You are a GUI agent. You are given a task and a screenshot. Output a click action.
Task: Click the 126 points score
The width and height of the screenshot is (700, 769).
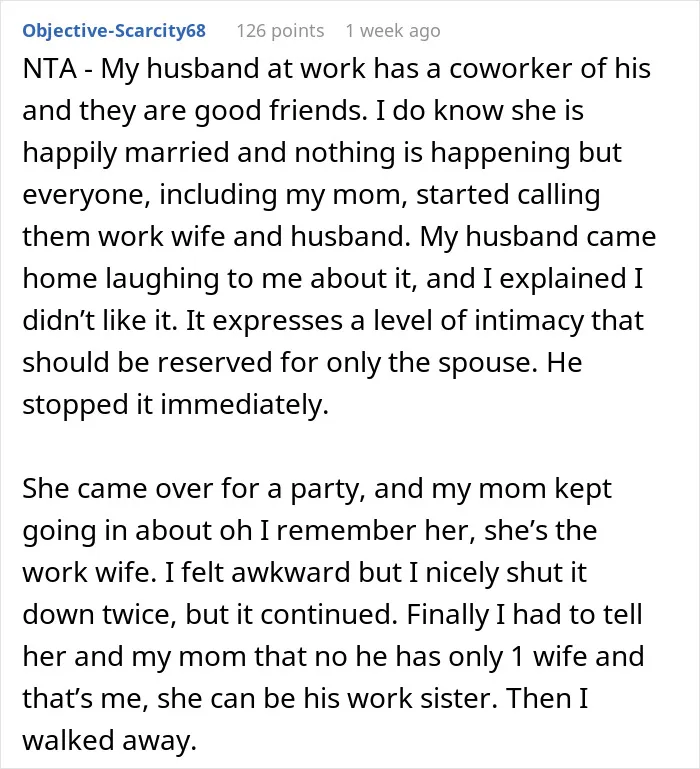click(x=280, y=31)
